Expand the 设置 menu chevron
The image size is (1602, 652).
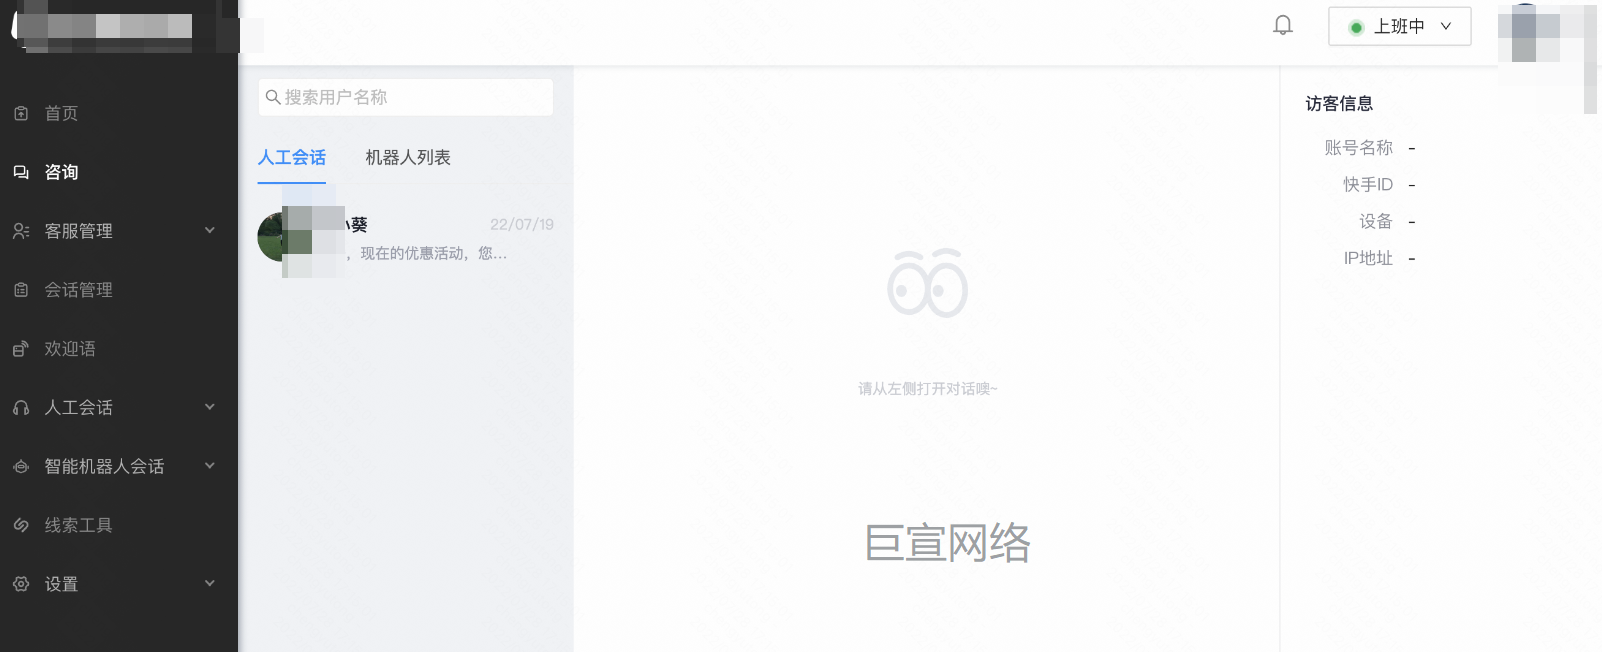point(210,583)
